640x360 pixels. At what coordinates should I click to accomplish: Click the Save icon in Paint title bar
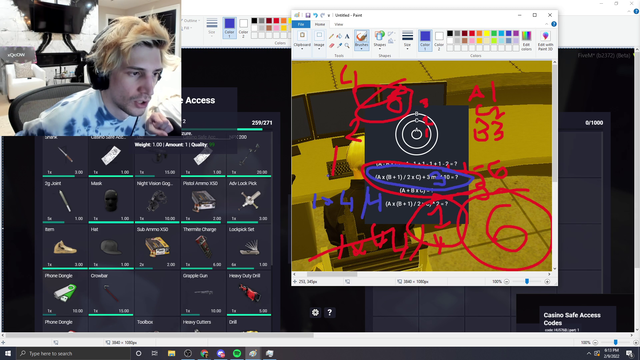point(308,15)
